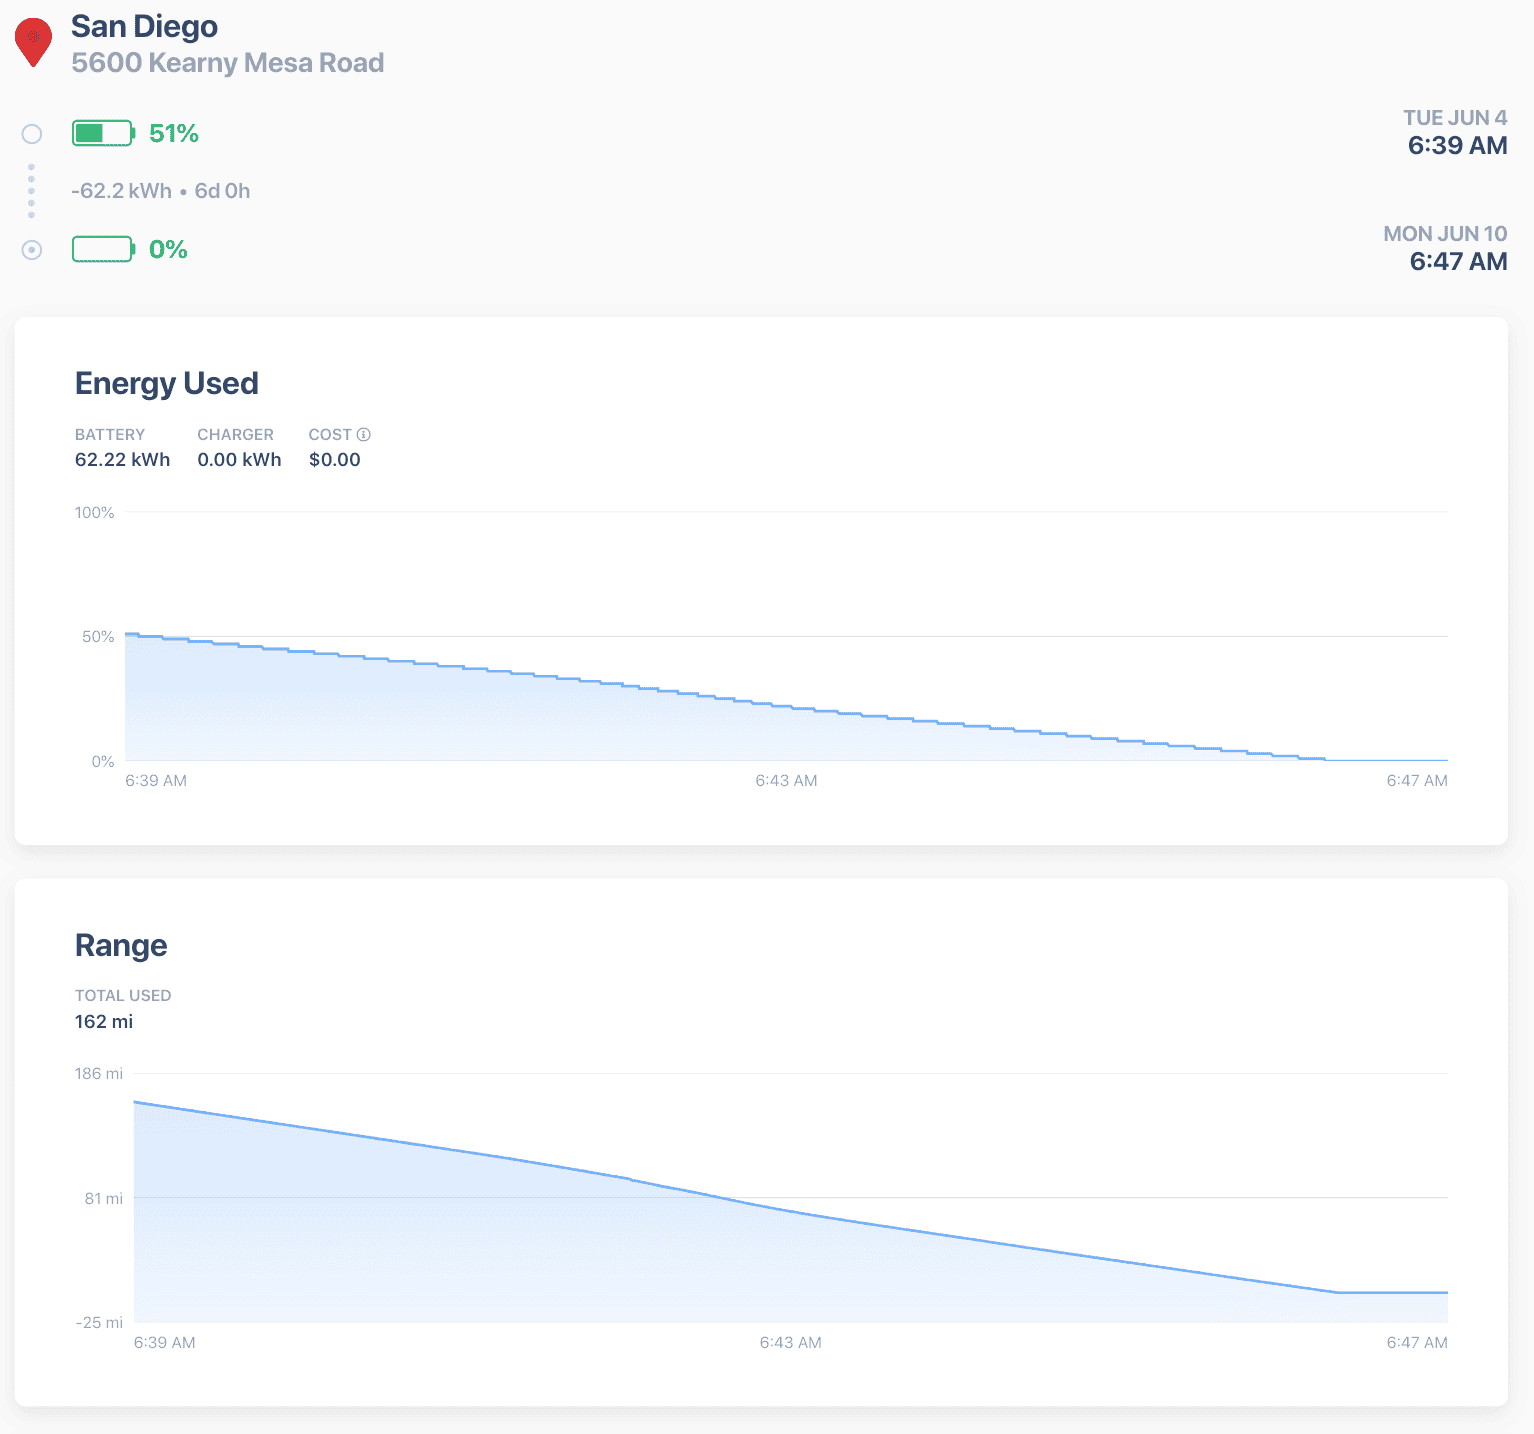Click the end-point target circle marker
The width and height of the screenshot is (1534, 1434).
click(x=32, y=249)
